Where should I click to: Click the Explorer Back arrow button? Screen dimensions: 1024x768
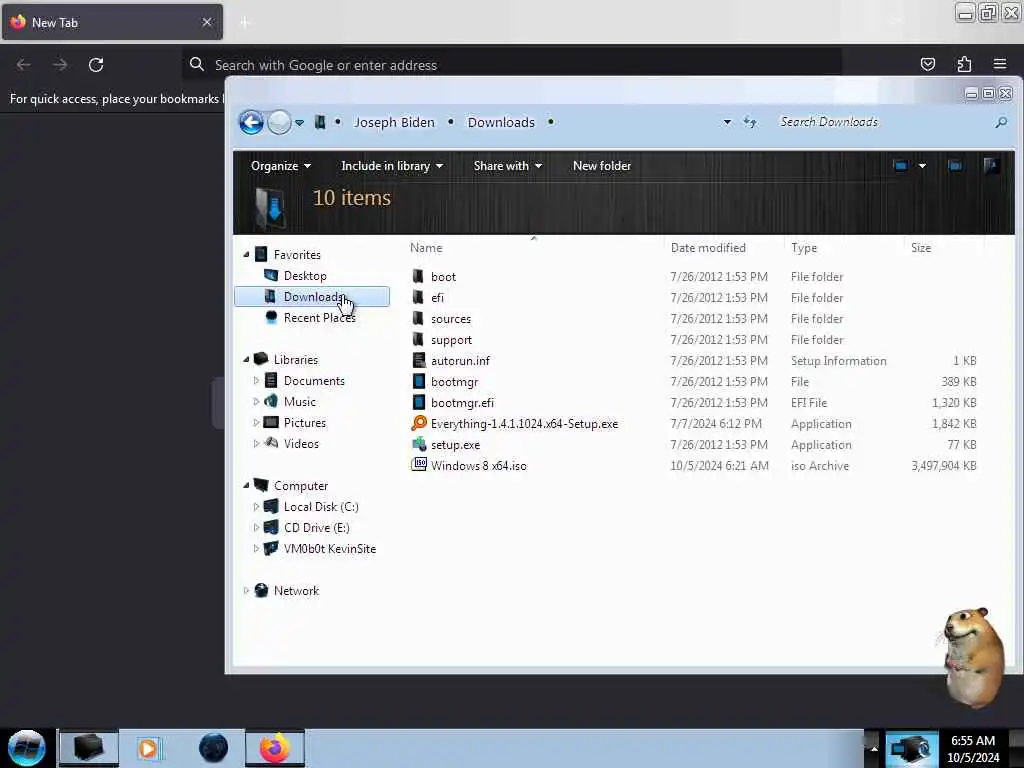251,122
